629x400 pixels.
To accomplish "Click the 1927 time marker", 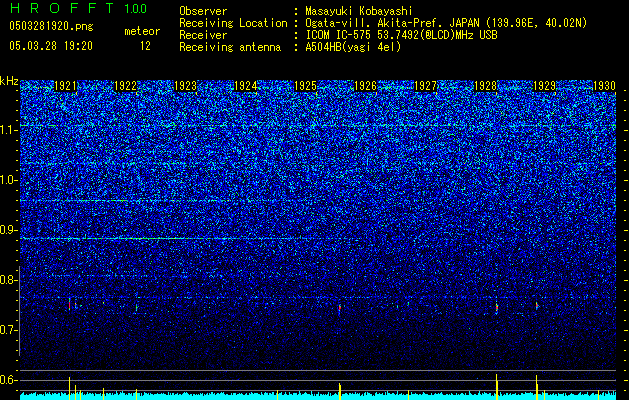I will click(425, 86).
